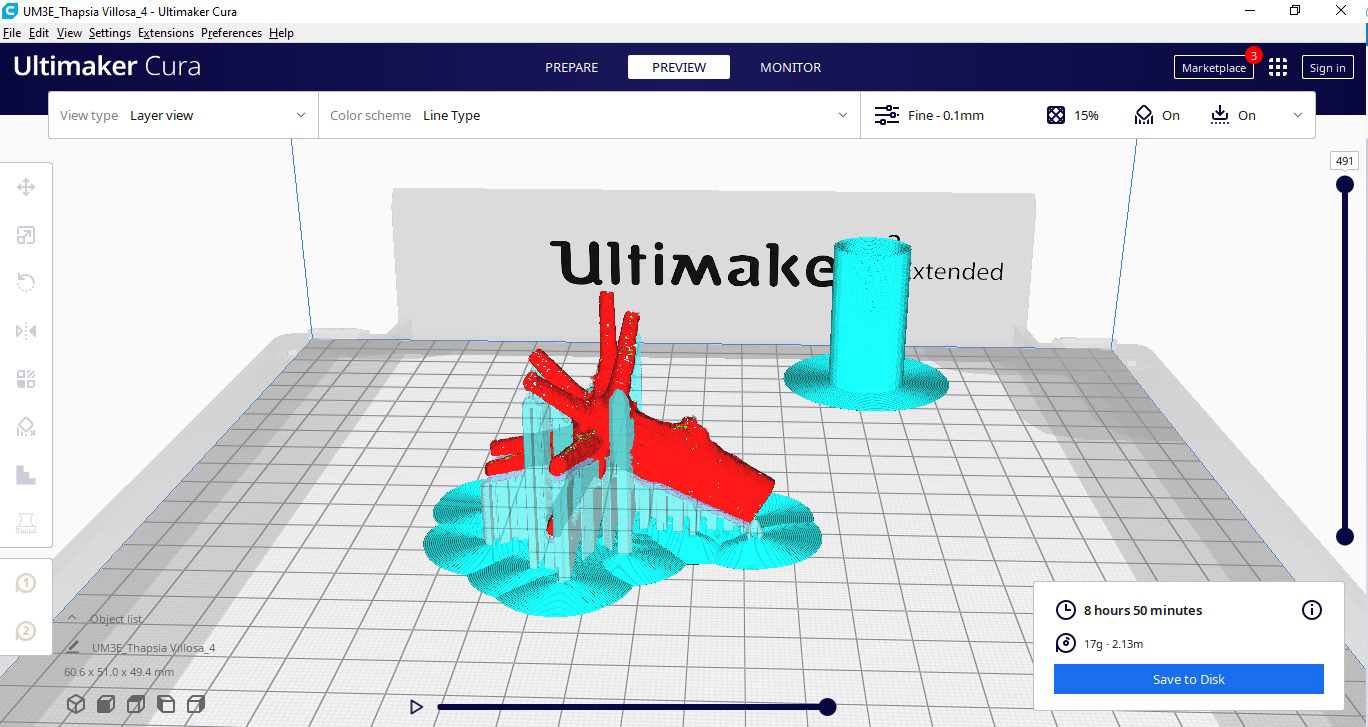Click the simulation path slider handle

(x=827, y=707)
